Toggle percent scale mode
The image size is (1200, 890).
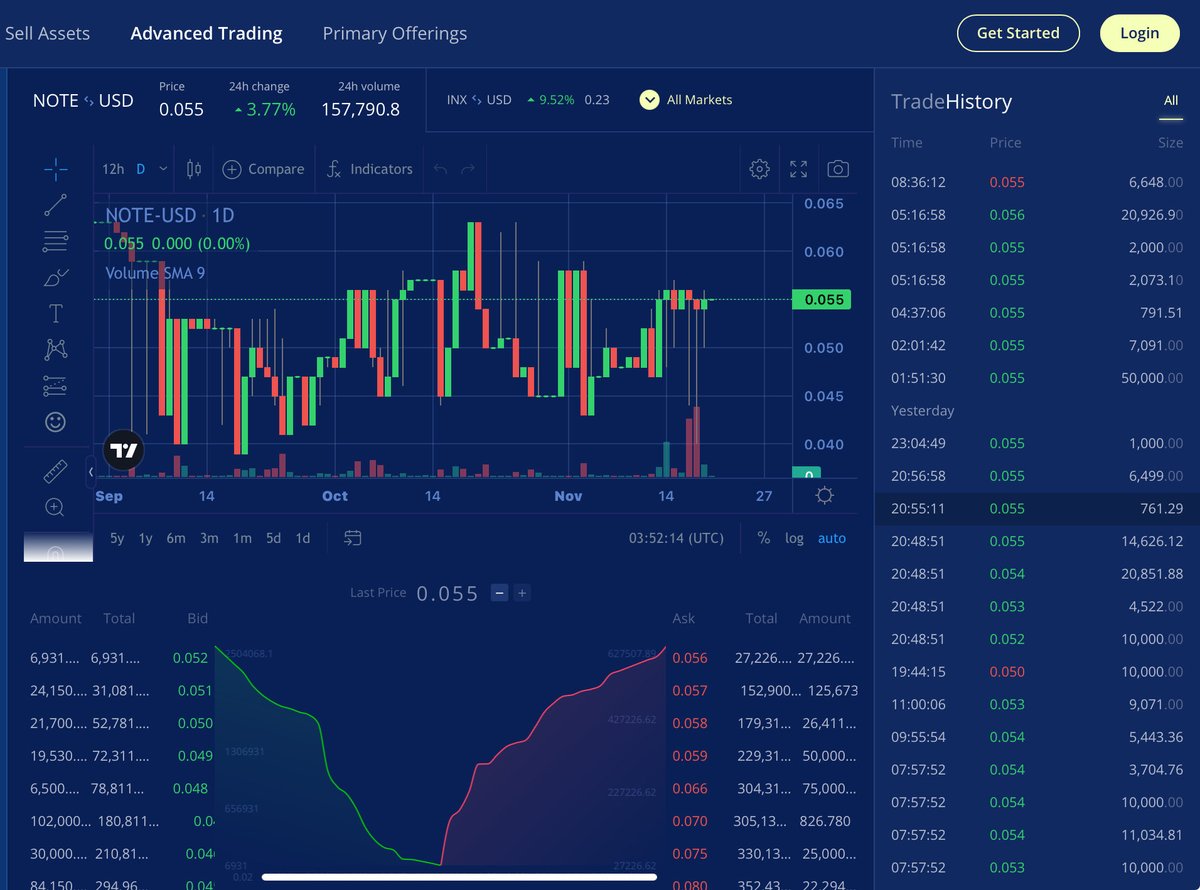click(x=764, y=538)
